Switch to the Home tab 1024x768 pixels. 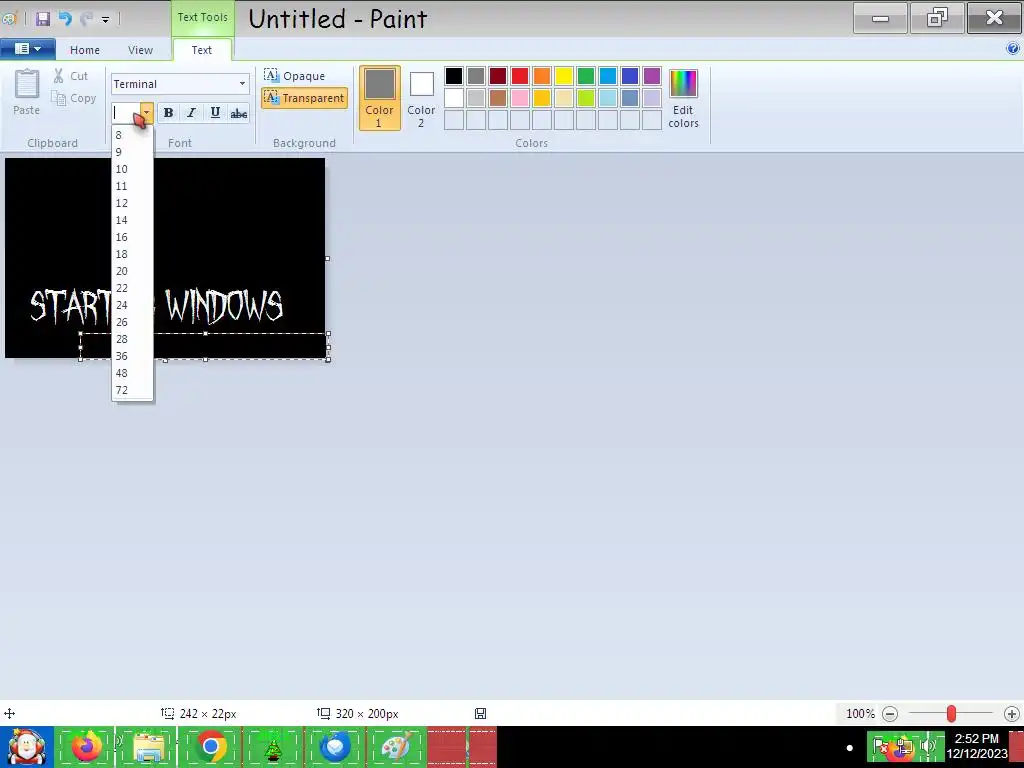pos(85,50)
